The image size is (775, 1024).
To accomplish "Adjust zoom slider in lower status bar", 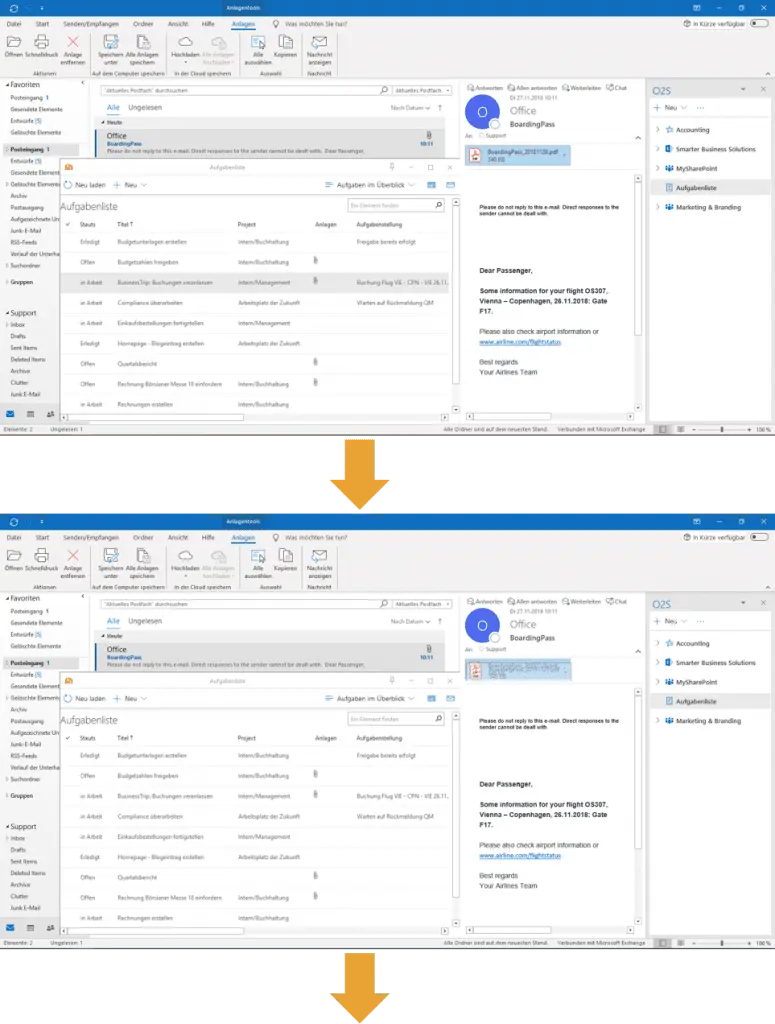I will [721, 942].
